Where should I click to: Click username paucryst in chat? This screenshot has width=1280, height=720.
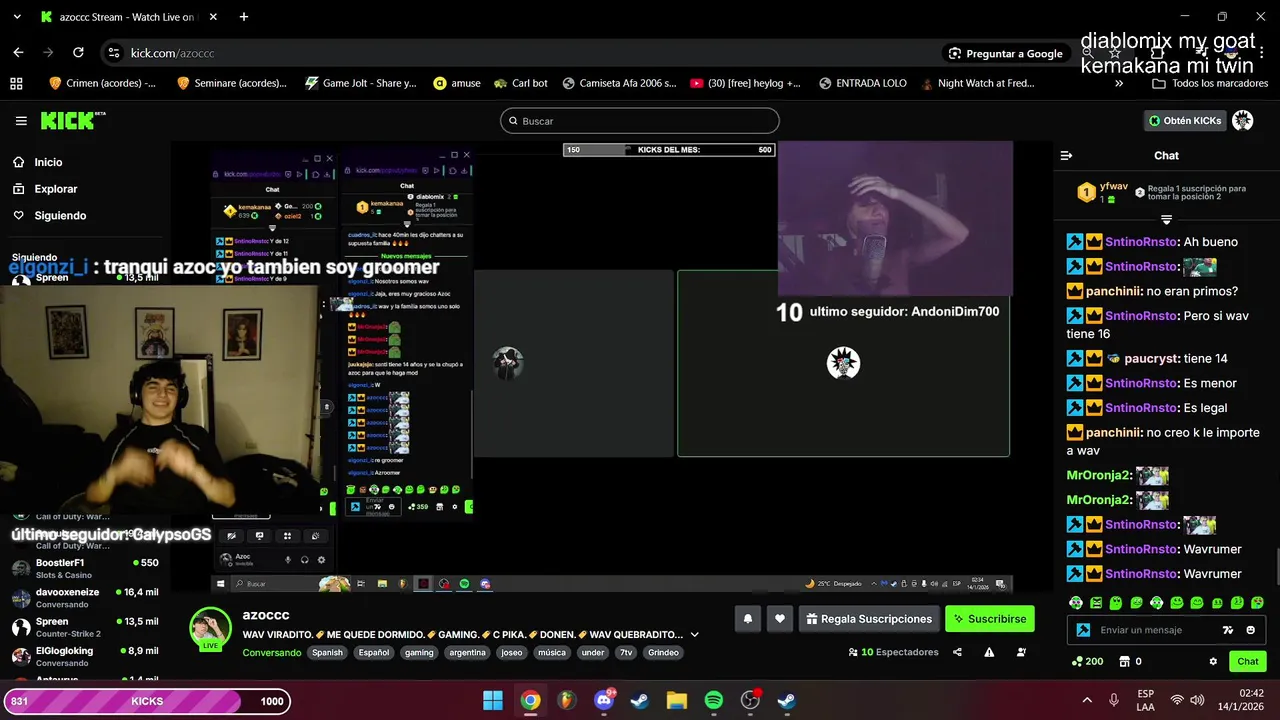[1152, 358]
